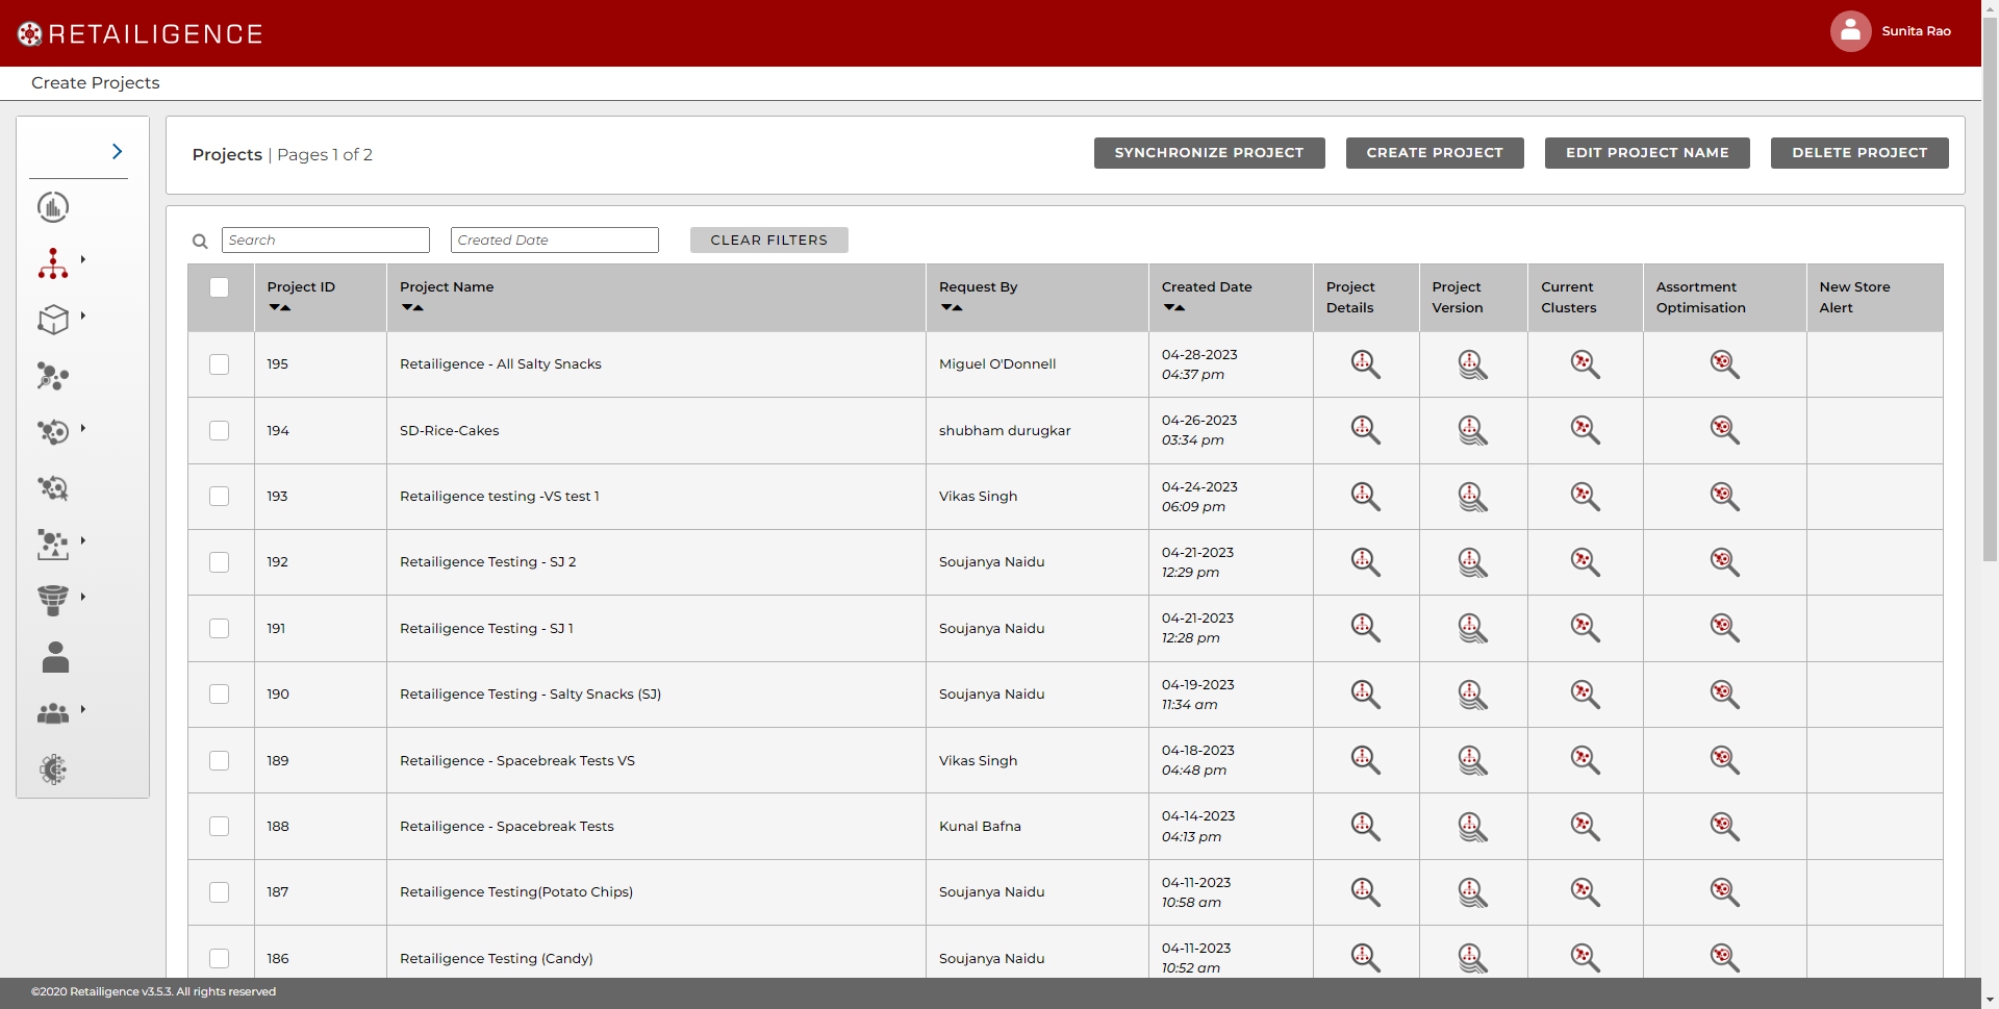
Task: Click the red hierarchy tree sidebar icon
Action: 53,264
